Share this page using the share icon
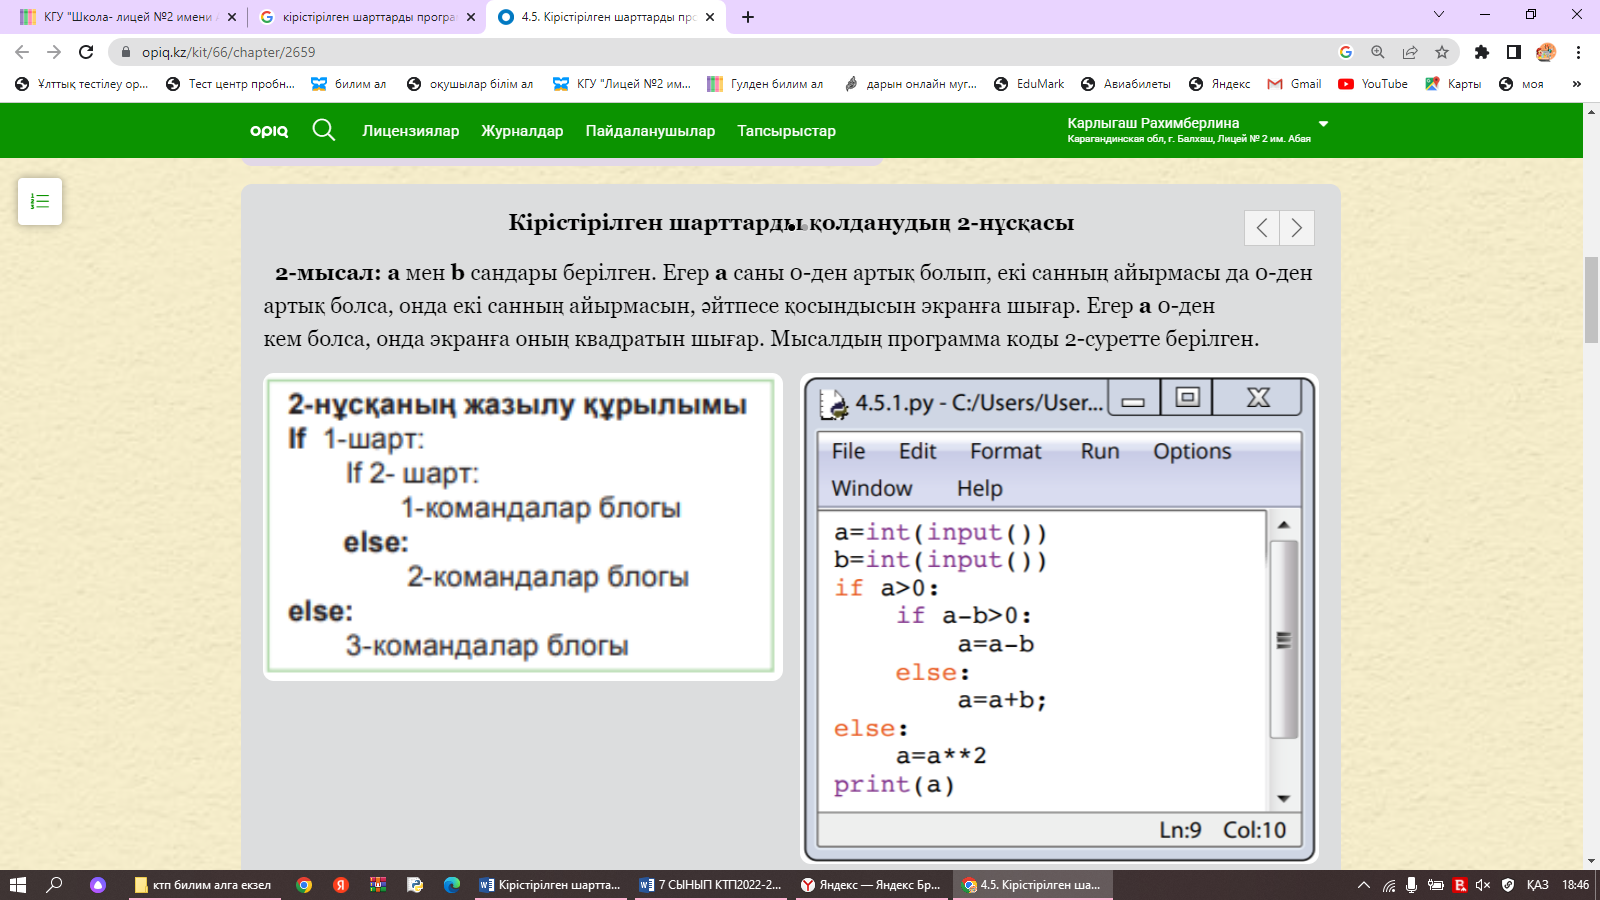This screenshot has width=1600, height=900. (1410, 52)
